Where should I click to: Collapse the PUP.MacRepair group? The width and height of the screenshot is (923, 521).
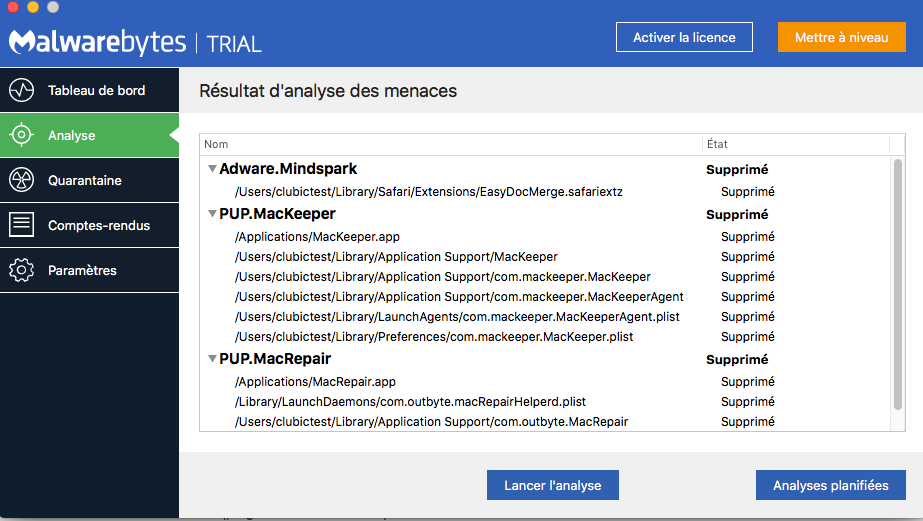tap(213, 359)
